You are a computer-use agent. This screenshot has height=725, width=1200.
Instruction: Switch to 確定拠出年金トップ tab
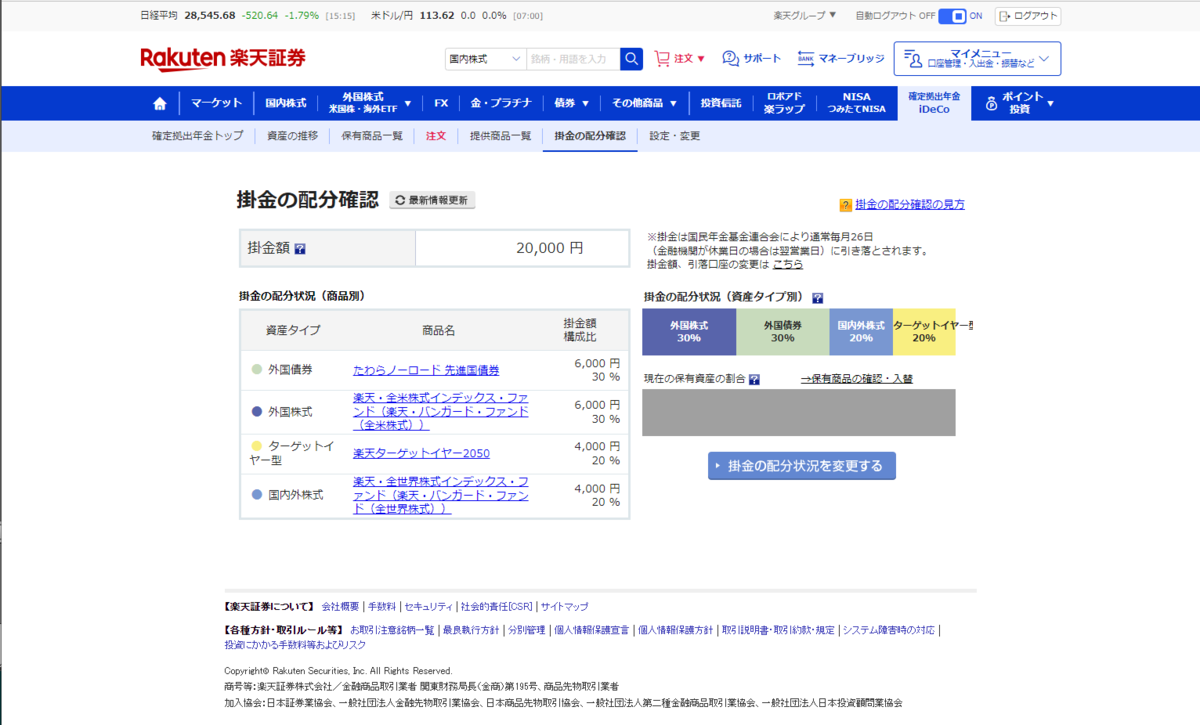tap(197, 135)
